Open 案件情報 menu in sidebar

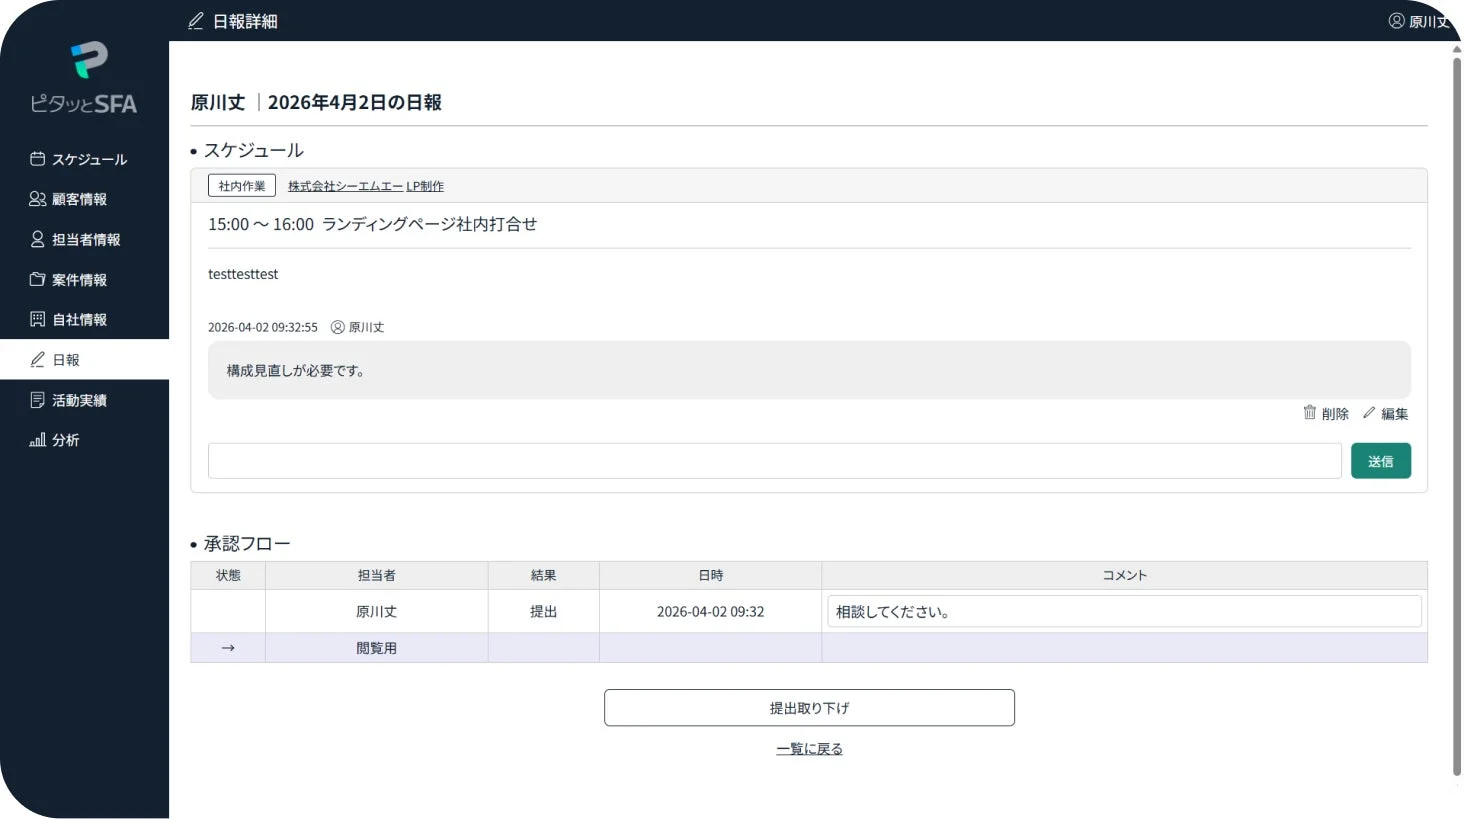pos(84,279)
